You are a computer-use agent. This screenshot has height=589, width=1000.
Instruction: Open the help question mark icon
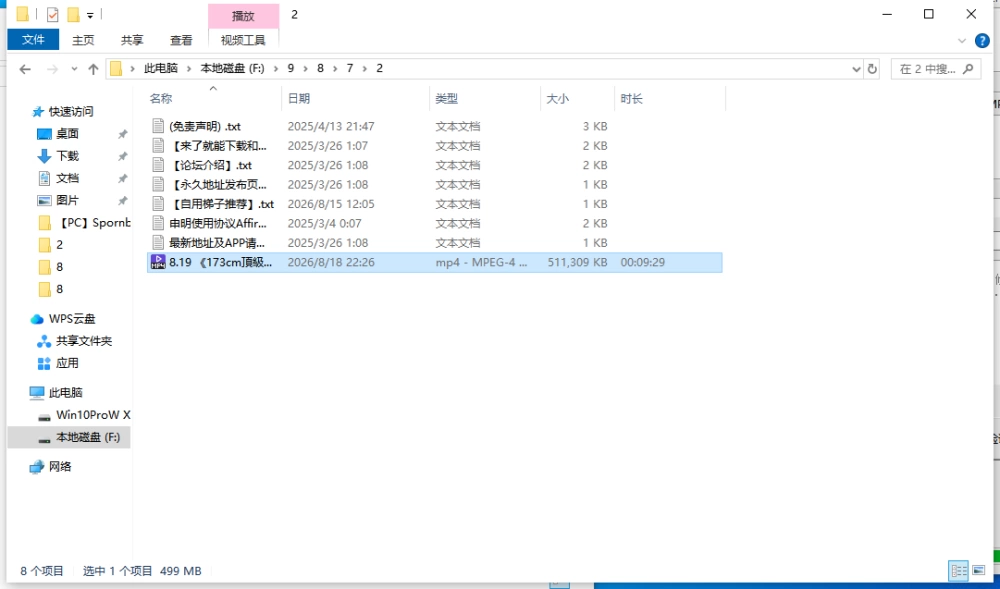click(x=982, y=41)
